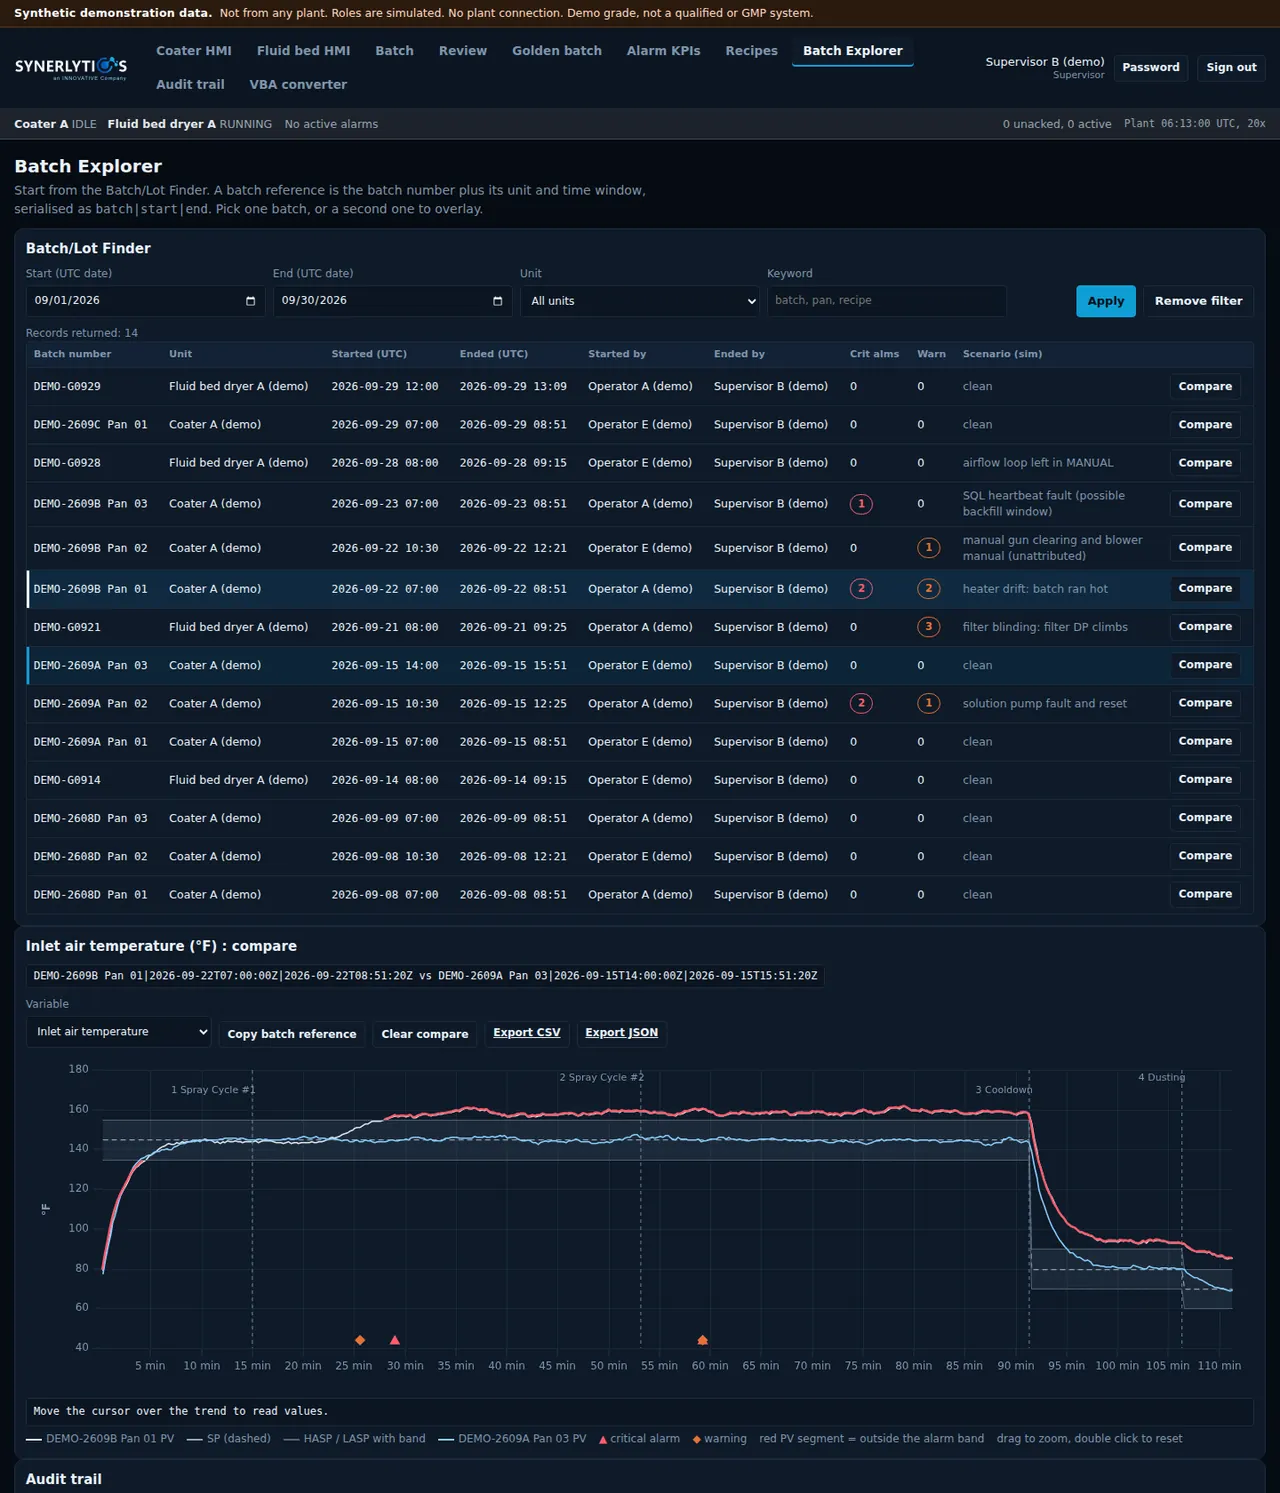
Task: Open the Coater HMI tab
Action: point(194,51)
